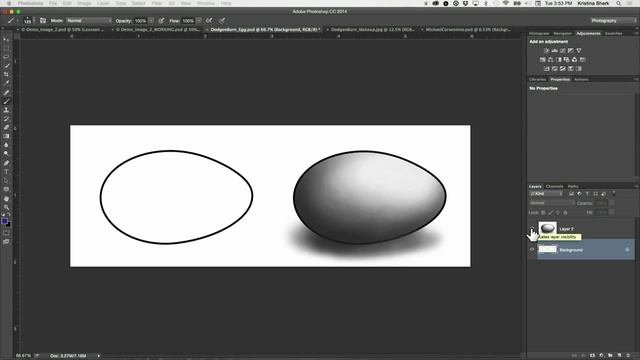
Task: Filter layers by adjustment layer type
Action: [x=579, y=194]
